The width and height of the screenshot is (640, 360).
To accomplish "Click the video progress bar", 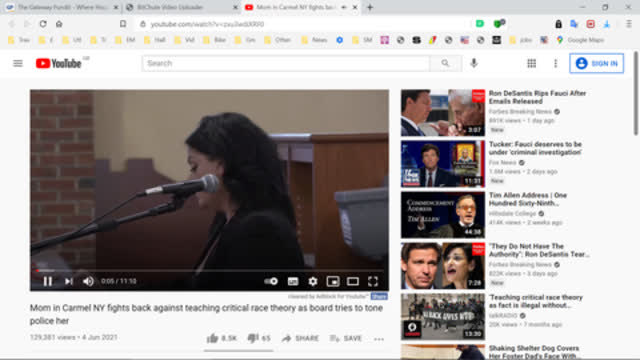I will click(209, 270).
